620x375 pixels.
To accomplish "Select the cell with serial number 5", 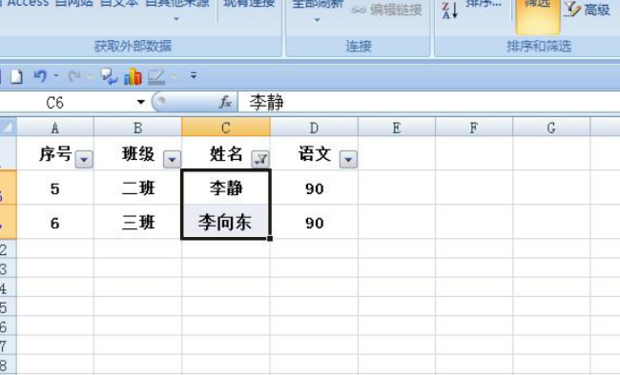I will point(55,188).
